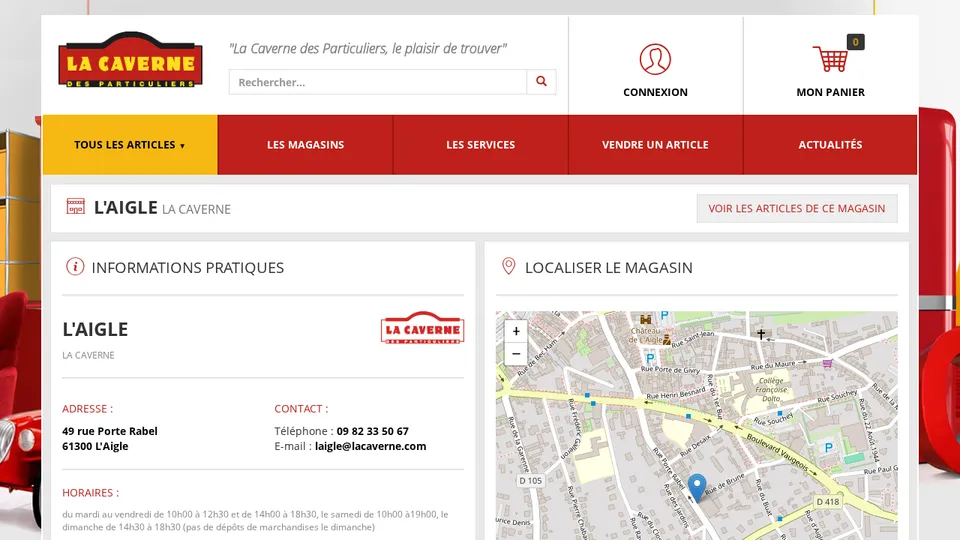The width and height of the screenshot is (960, 540).
Task: Zoom in on the map with plus button
Action: click(x=516, y=331)
